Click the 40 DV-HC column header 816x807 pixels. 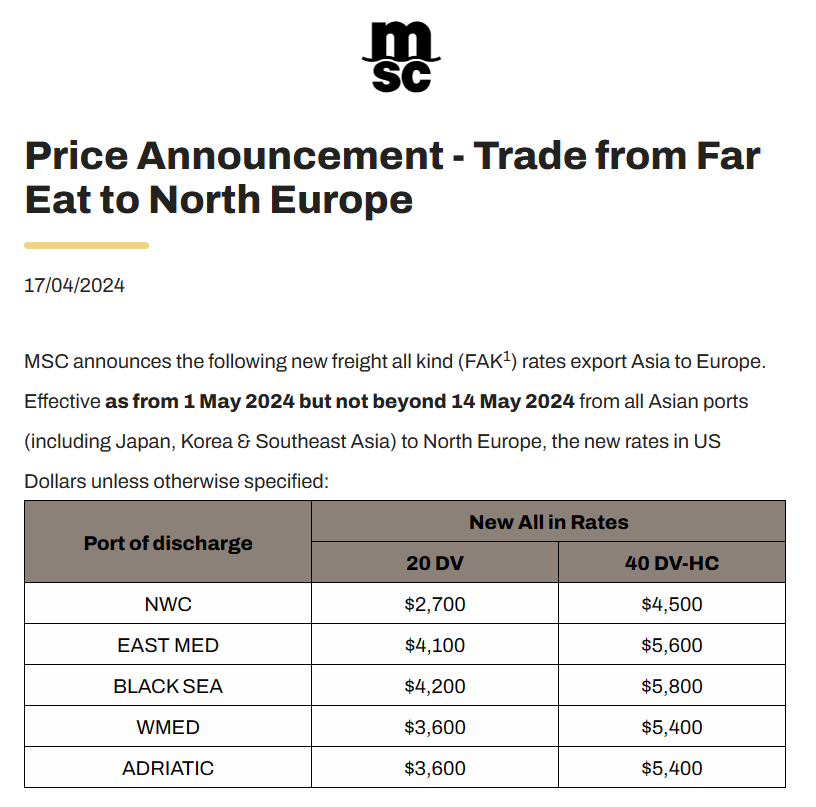click(672, 562)
